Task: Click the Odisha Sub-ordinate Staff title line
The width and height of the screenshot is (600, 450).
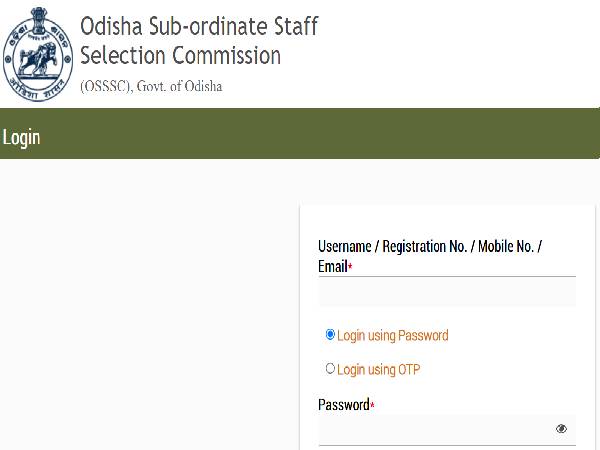Action: pos(200,25)
